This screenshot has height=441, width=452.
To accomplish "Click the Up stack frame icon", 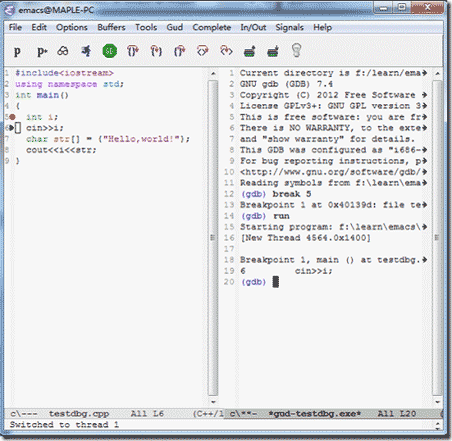I will tap(249, 51).
